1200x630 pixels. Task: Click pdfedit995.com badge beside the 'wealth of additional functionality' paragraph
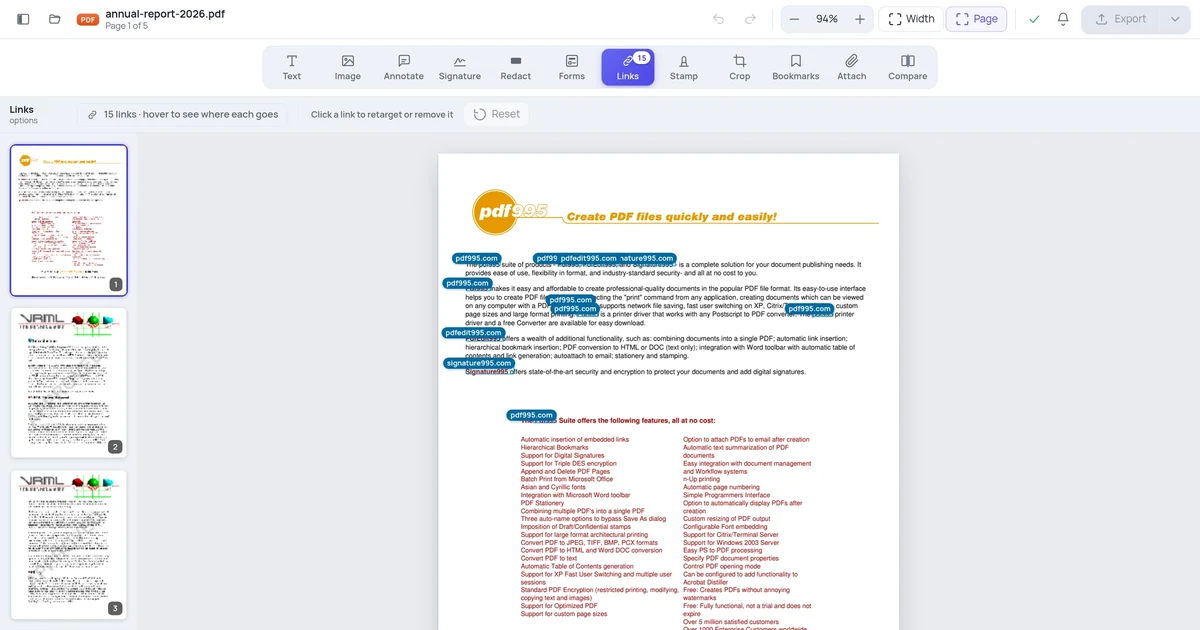473,333
